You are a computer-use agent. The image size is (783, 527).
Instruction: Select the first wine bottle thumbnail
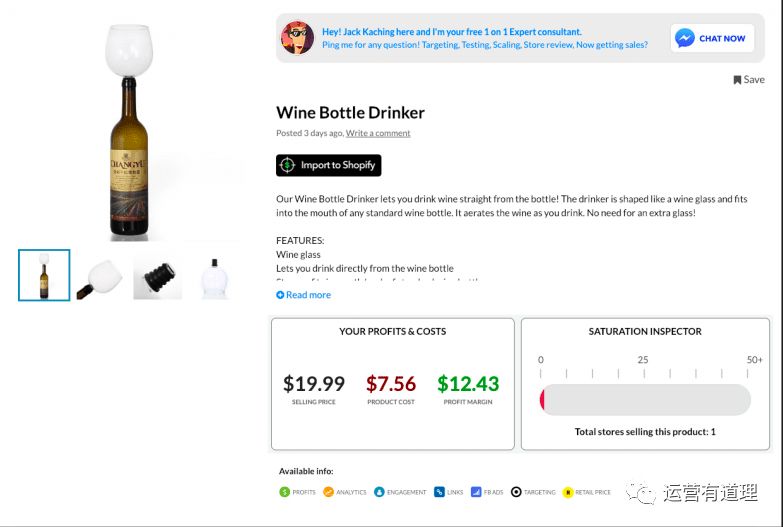pos(44,275)
